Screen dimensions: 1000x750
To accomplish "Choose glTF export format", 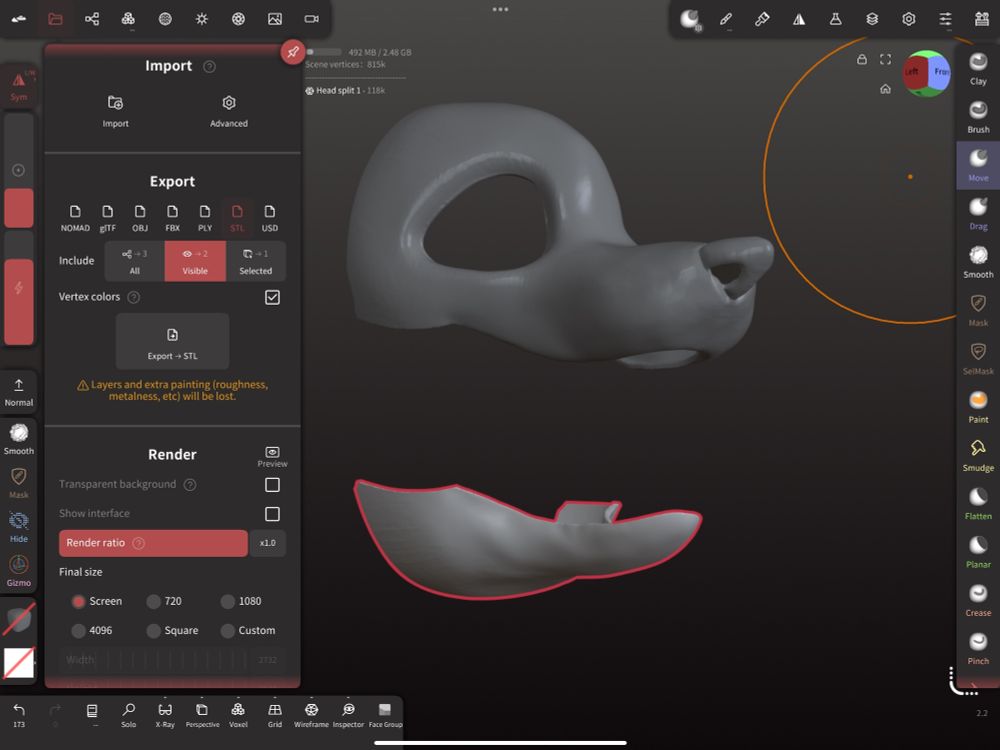I will pyautogui.click(x=108, y=218).
